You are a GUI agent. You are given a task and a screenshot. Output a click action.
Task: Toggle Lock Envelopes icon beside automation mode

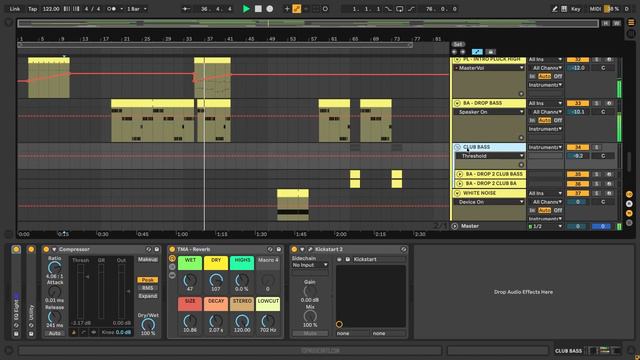pyautogui.click(x=491, y=52)
